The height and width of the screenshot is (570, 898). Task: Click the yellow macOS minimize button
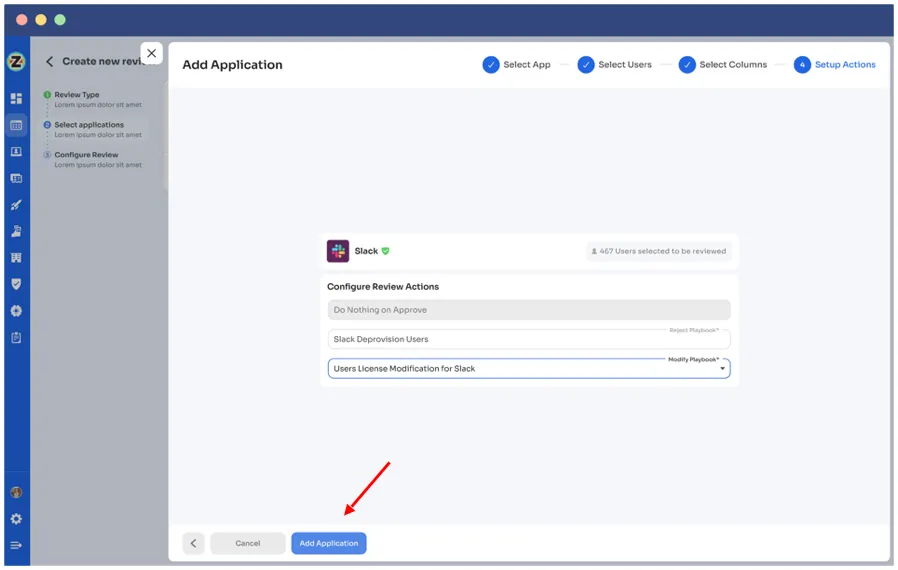41,20
